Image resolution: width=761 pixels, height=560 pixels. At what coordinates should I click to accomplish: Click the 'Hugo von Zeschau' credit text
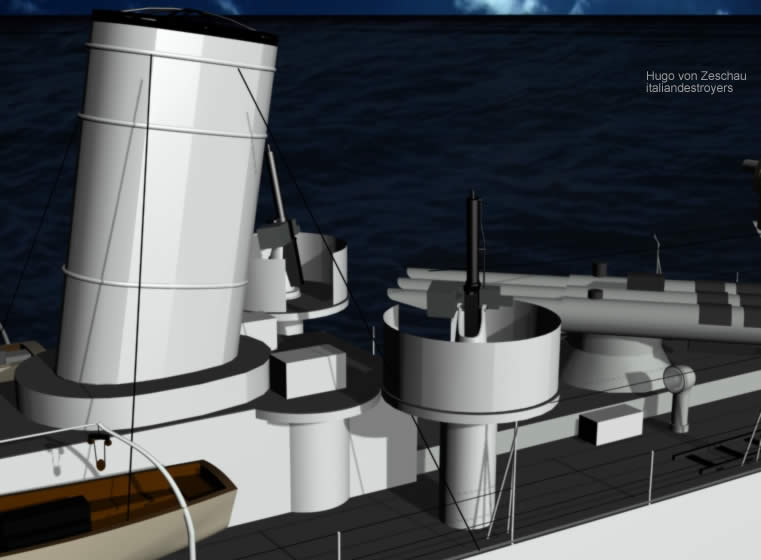696,76
